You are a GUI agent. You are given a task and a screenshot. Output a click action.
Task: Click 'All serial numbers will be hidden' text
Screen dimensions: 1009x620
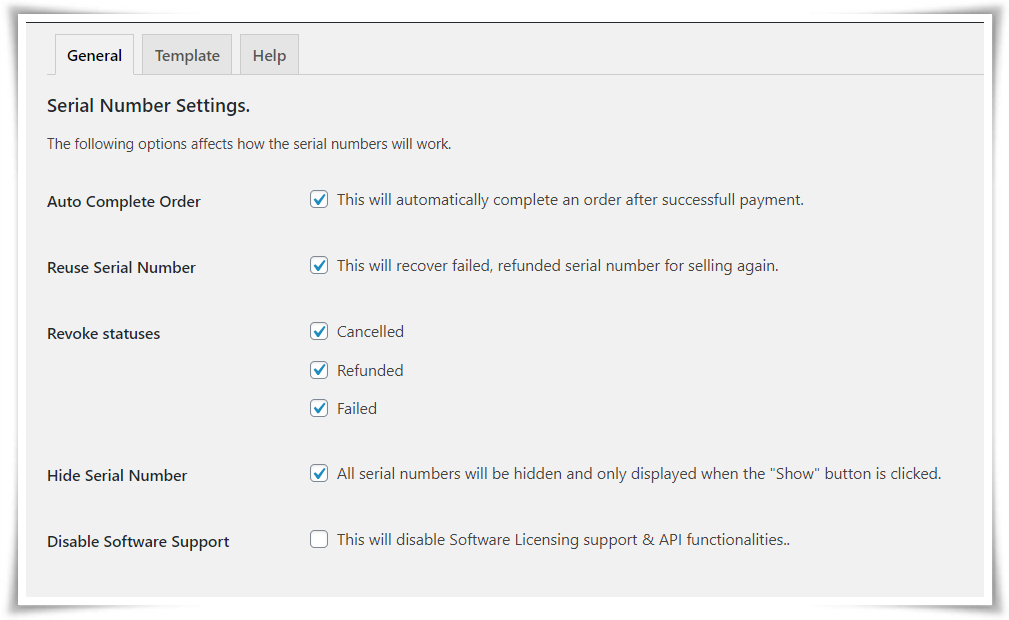[639, 474]
